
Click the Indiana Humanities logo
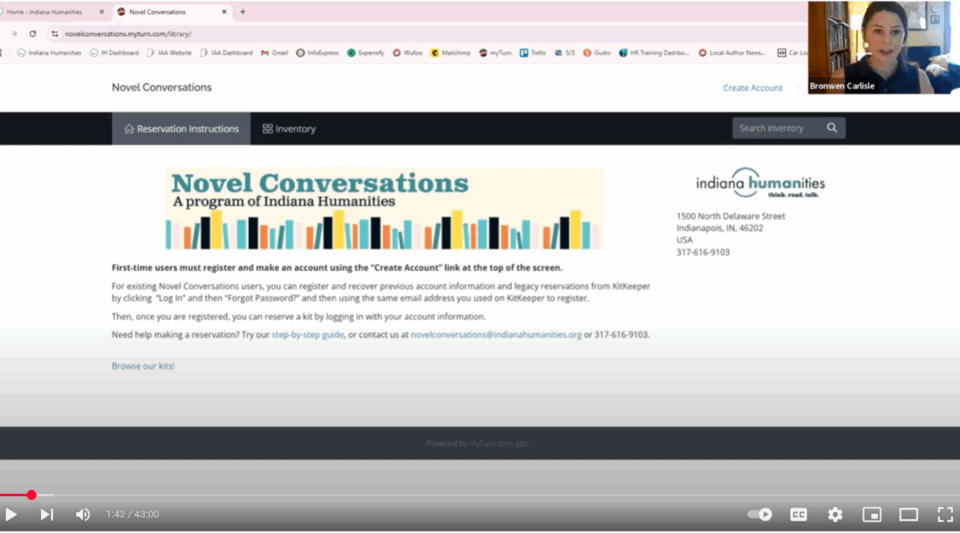(760, 182)
